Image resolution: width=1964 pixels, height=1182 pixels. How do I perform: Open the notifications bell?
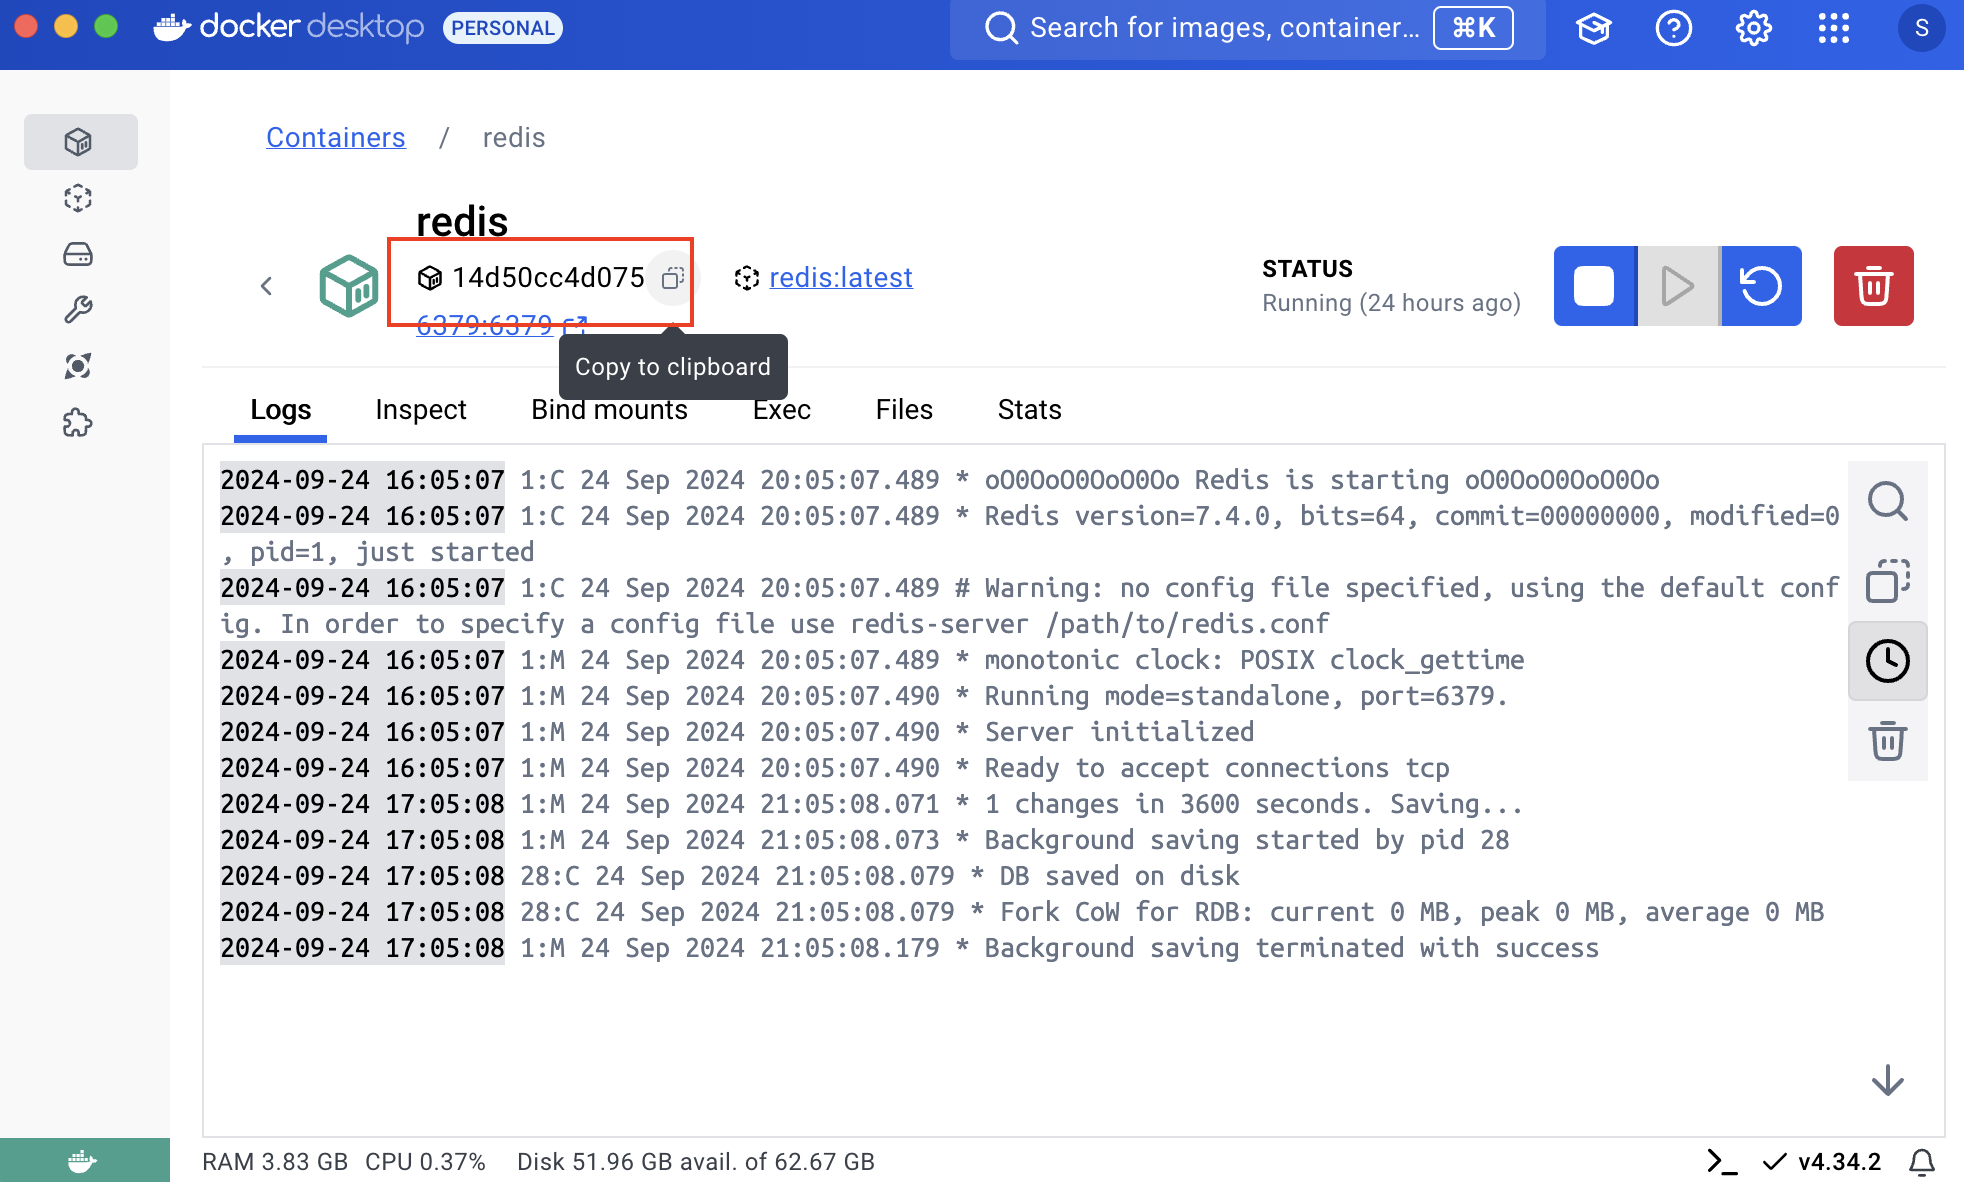point(1922,1161)
